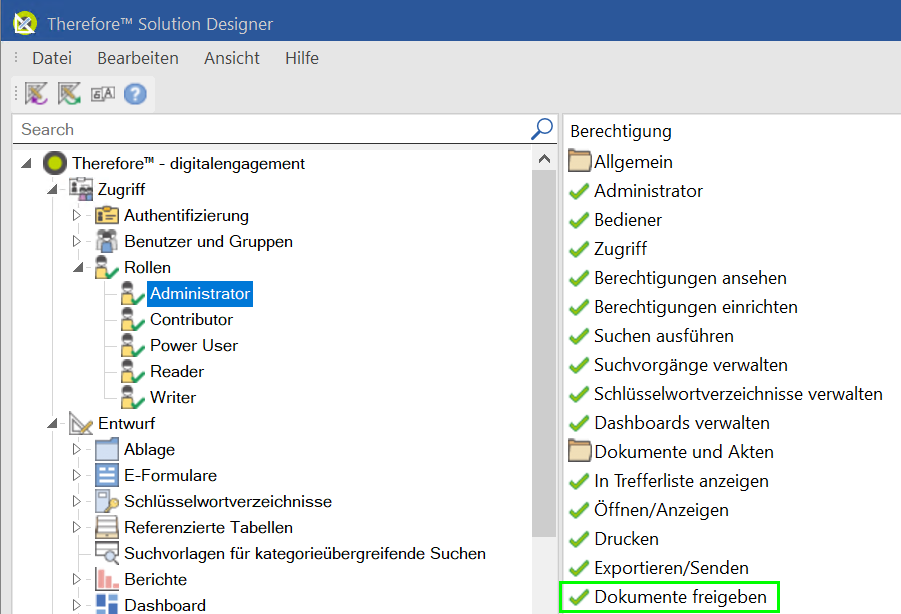Select the Power User role
Screen dimensions: 901x614
(x=194, y=345)
